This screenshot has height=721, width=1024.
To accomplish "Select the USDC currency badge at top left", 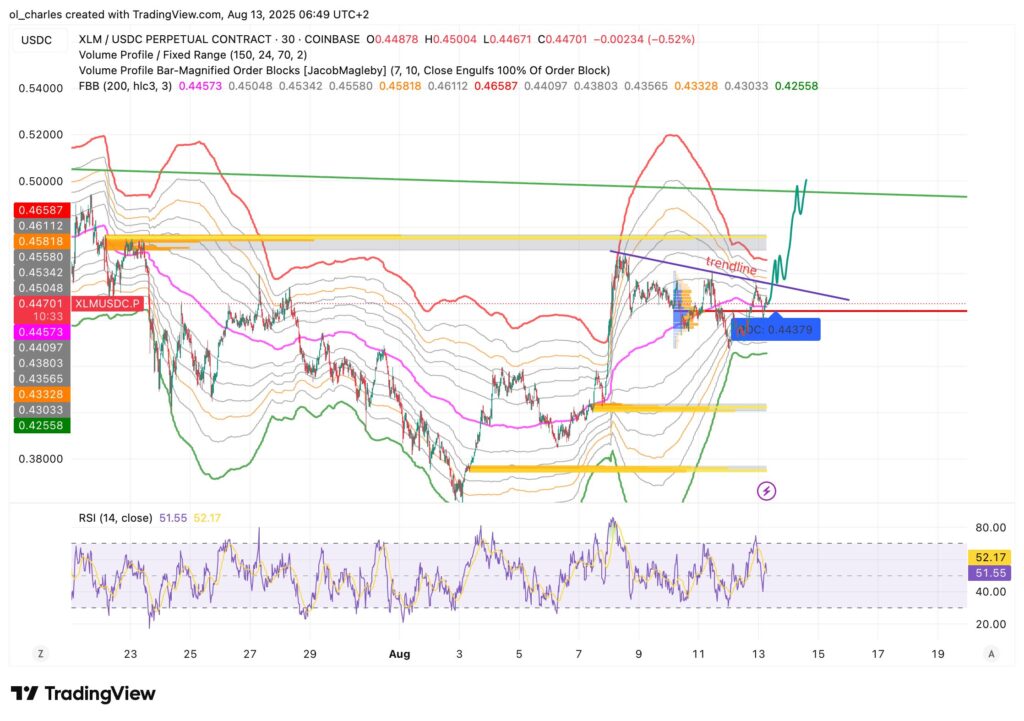I will [39, 39].
